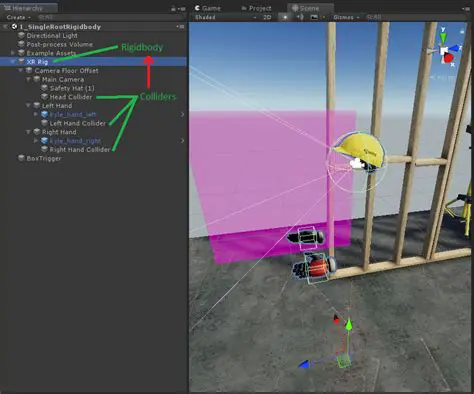Image resolution: width=474 pixels, height=394 pixels.
Task: Click the Post-process Volume cube icon
Action: pos(22,44)
